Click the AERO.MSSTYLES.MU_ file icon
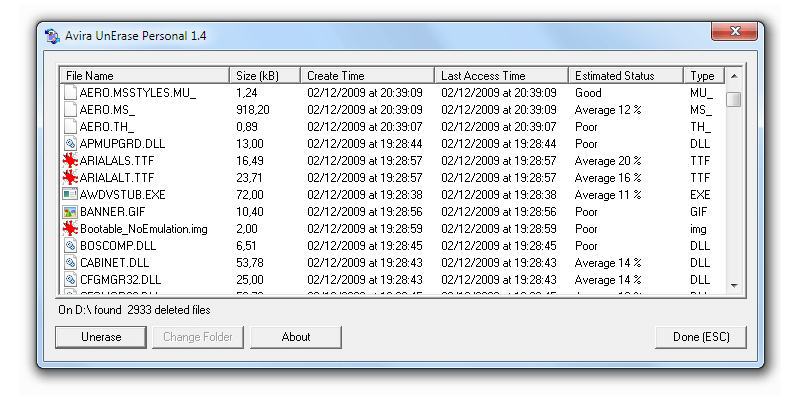This screenshot has height=400, width=800. (x=70, y=93)
